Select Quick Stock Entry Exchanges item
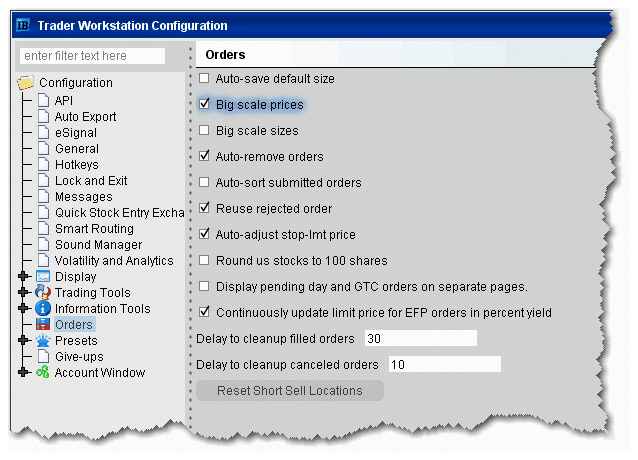638x460 pixels. [x=120, y=213]
